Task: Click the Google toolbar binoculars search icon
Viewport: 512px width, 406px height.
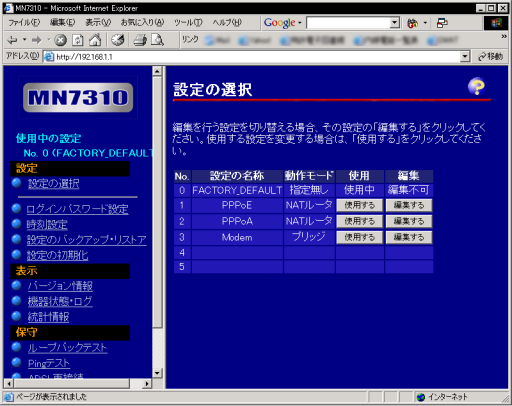Action: click(x=412, y=23)
